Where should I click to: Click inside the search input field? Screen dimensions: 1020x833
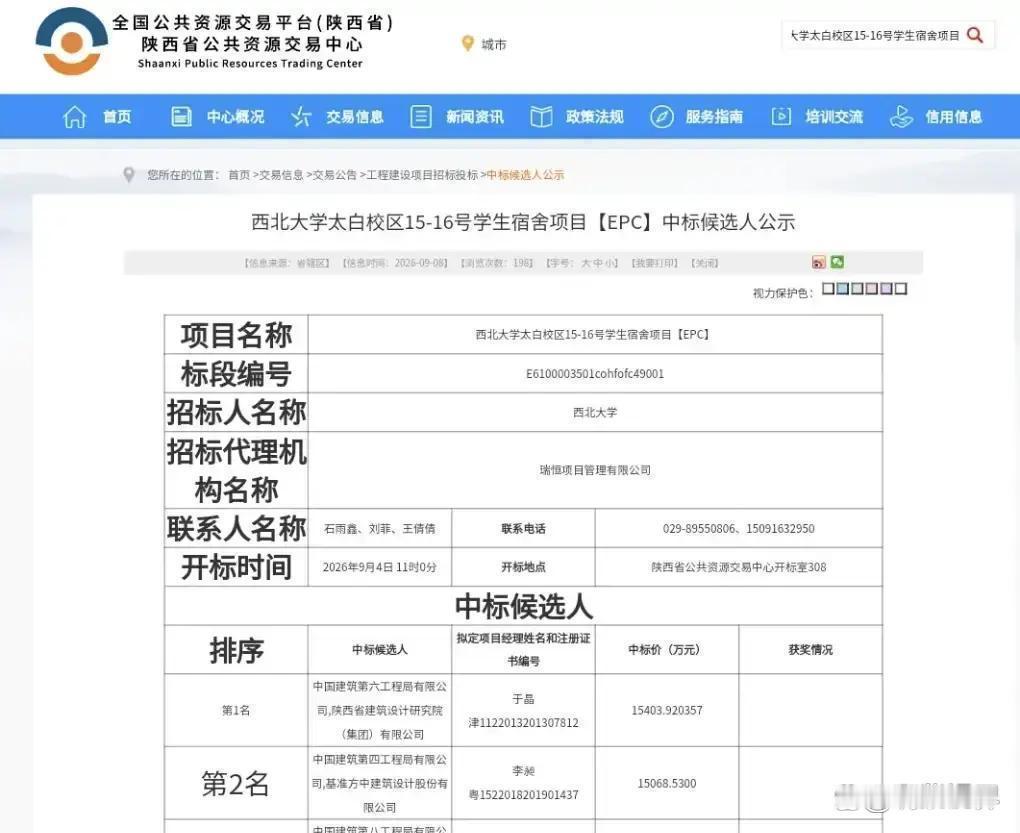[x=874, y=35]
